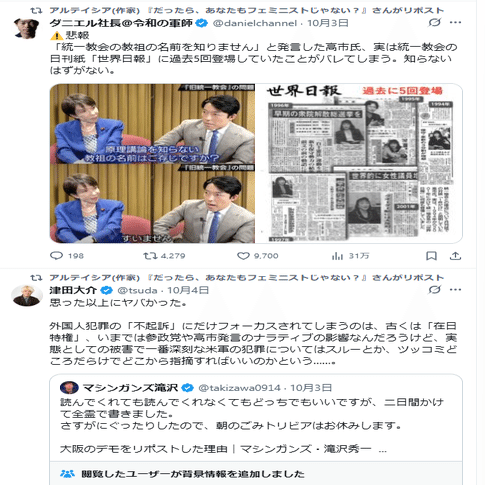Open the 10月4日 timestamp on tsuda post
This screenshot has height=485, width=485.
pyautogui.click(x=188, y=290)
